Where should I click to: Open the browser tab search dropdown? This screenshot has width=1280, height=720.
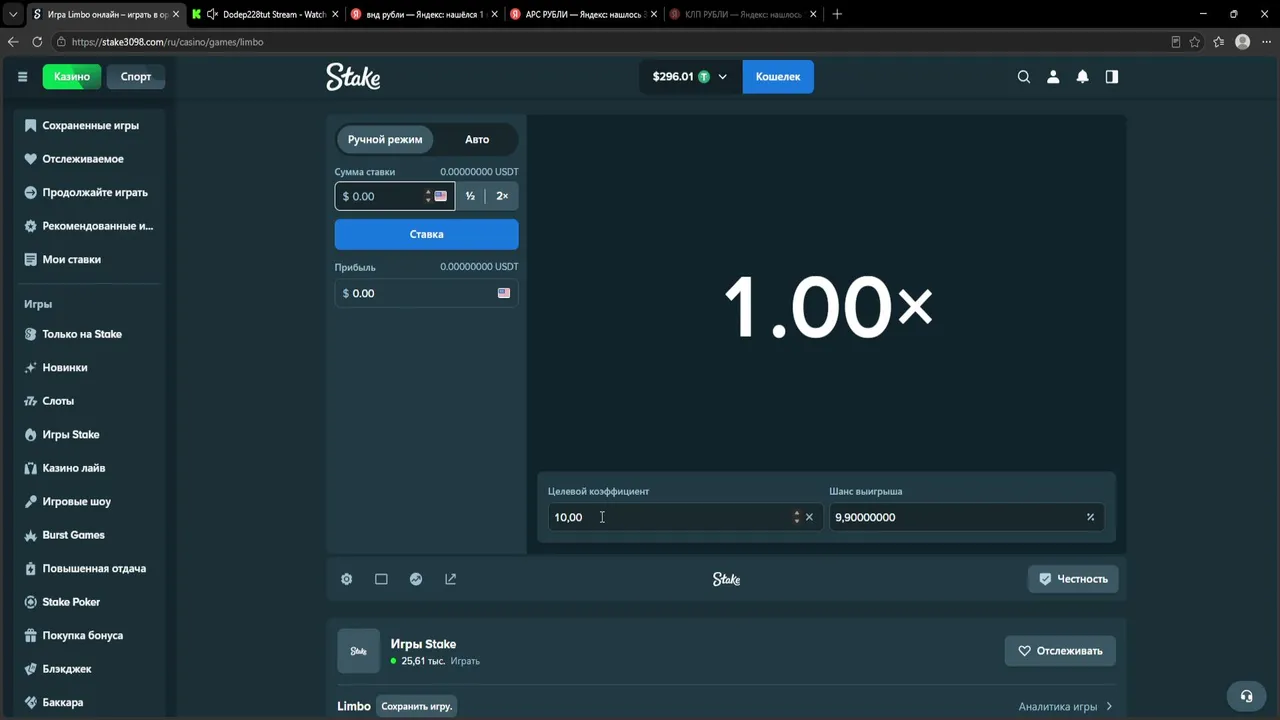[x=13, y=14]
